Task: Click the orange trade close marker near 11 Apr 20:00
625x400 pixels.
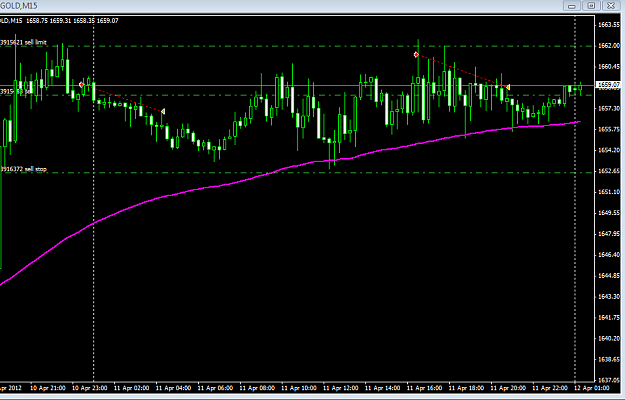Action: [x=508, y=87]
